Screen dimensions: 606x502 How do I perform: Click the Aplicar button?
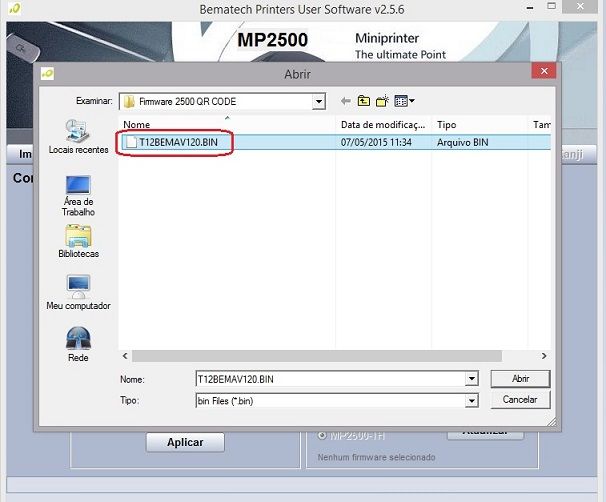coord(185,442)
